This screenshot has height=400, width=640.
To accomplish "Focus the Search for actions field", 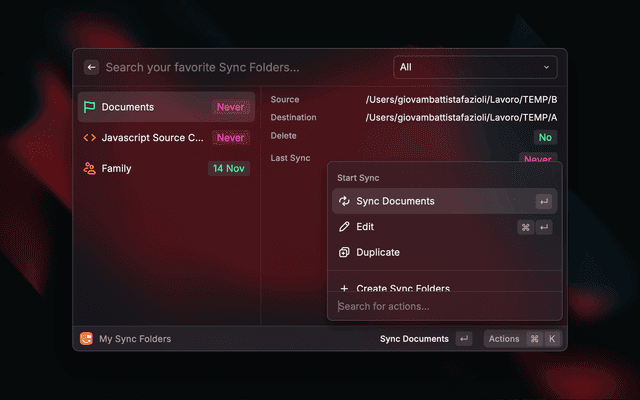I will [x=440, y=306].
